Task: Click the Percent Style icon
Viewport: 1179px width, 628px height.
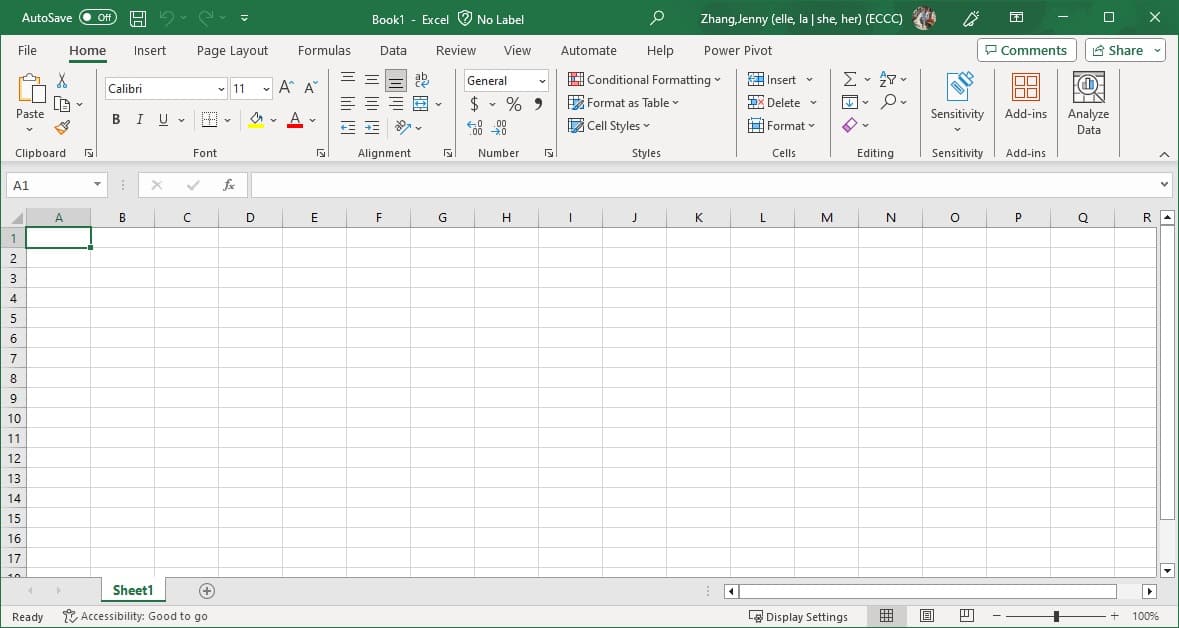Action: [514, 104]
